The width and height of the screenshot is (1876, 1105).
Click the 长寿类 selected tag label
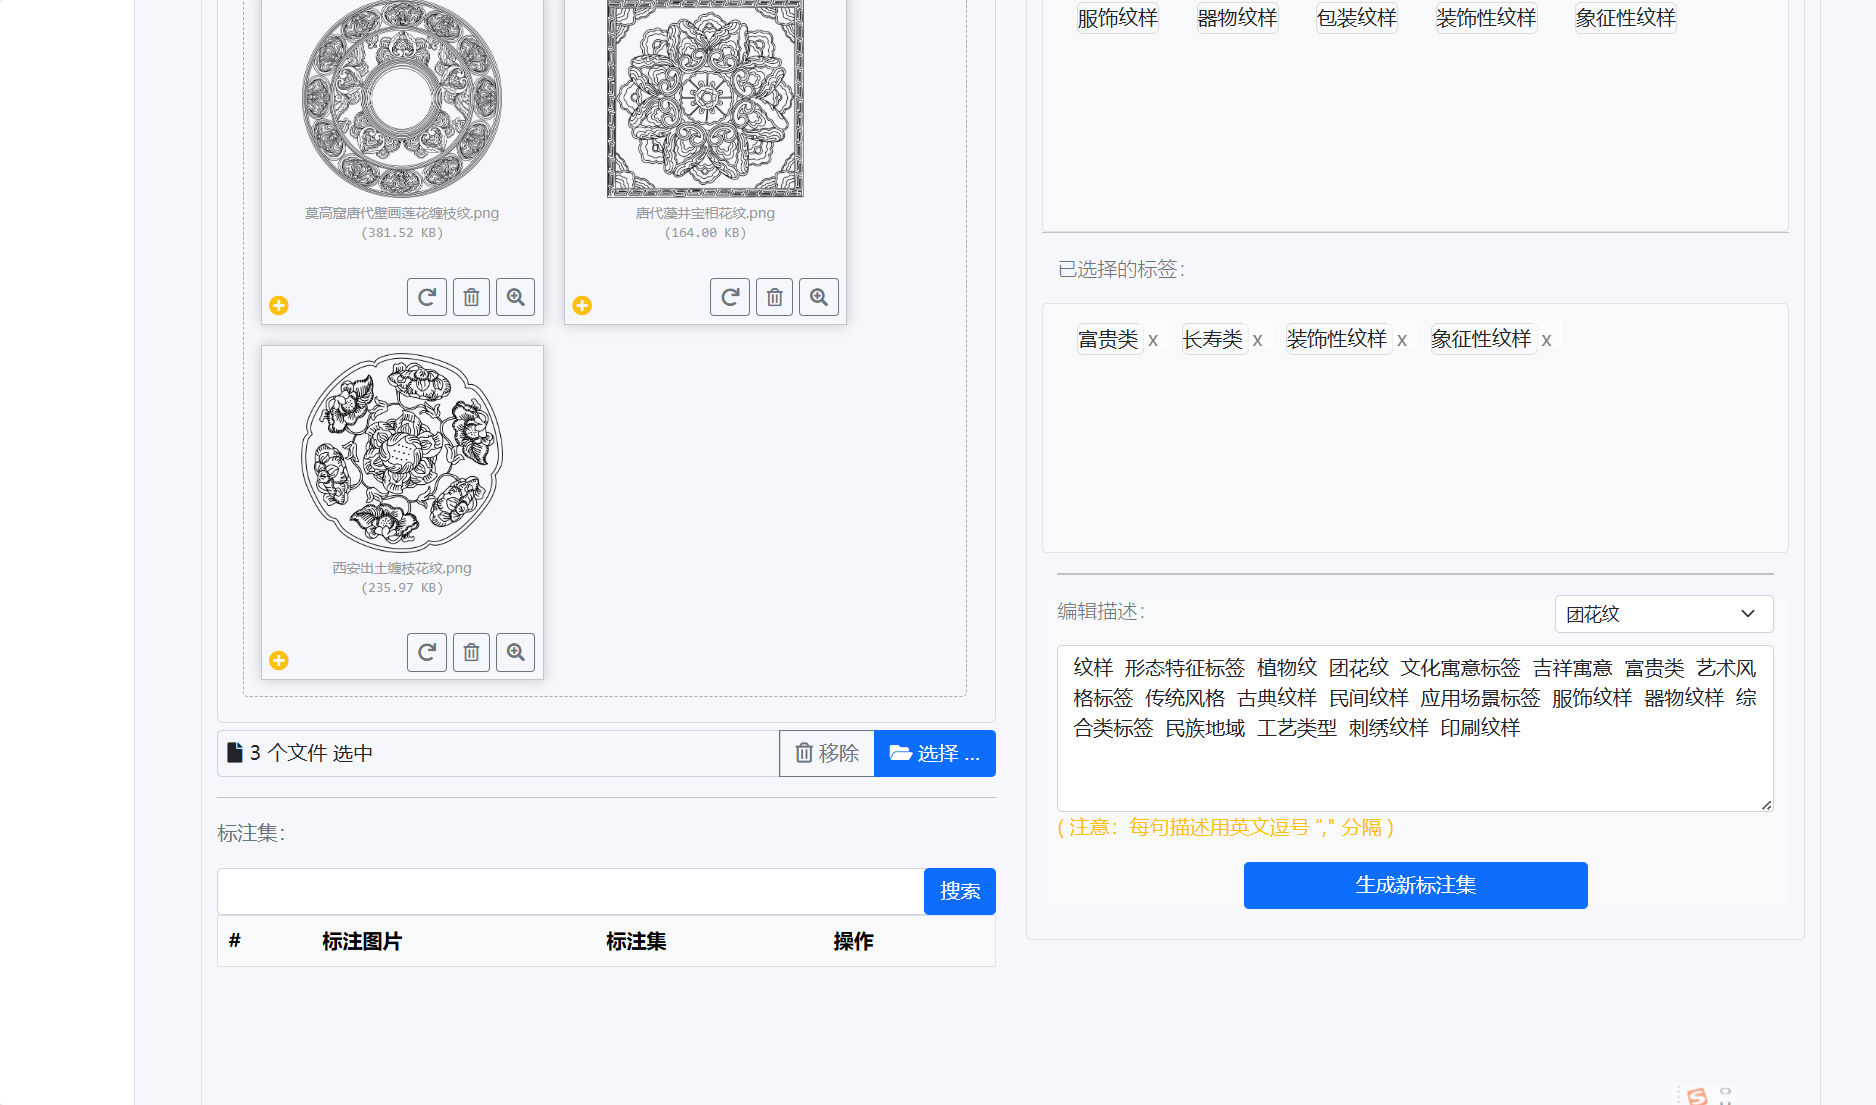click(1213, 339)
